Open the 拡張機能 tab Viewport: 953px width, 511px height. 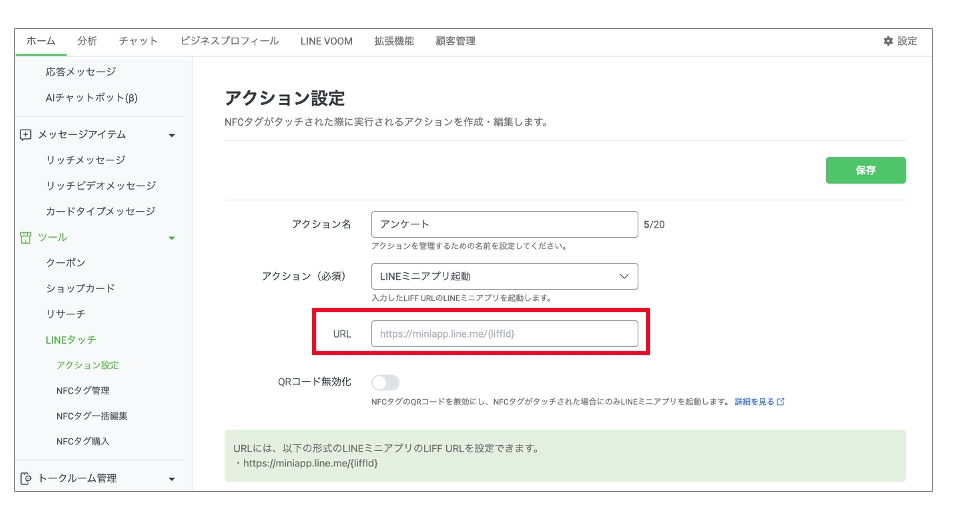click(x=394, y=41)
